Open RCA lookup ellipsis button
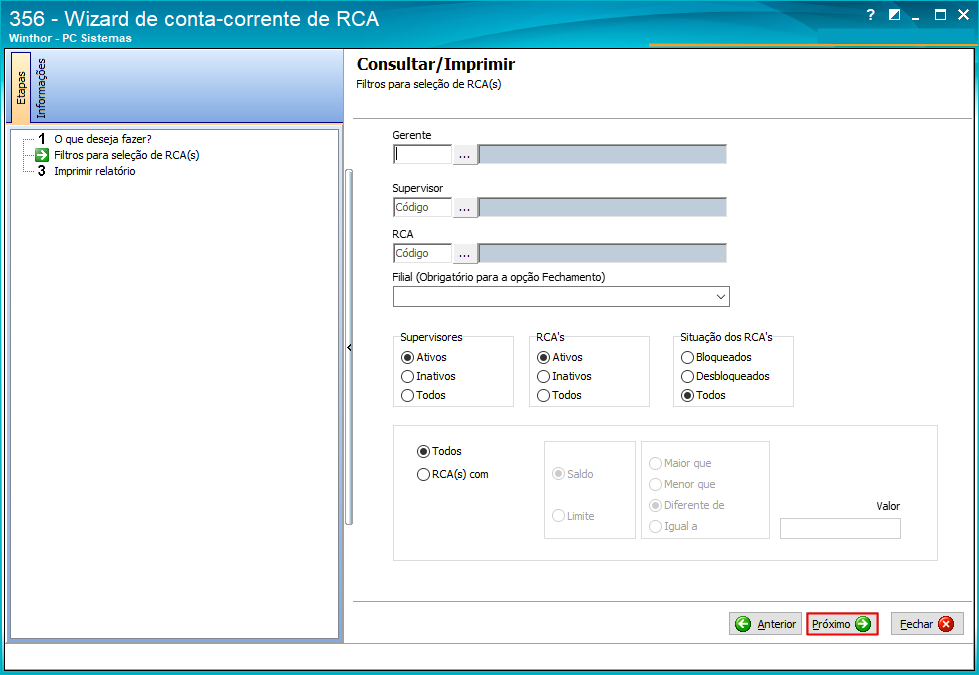Image resolution: width=979 pixels, height=675 pixels. (465, 254)
